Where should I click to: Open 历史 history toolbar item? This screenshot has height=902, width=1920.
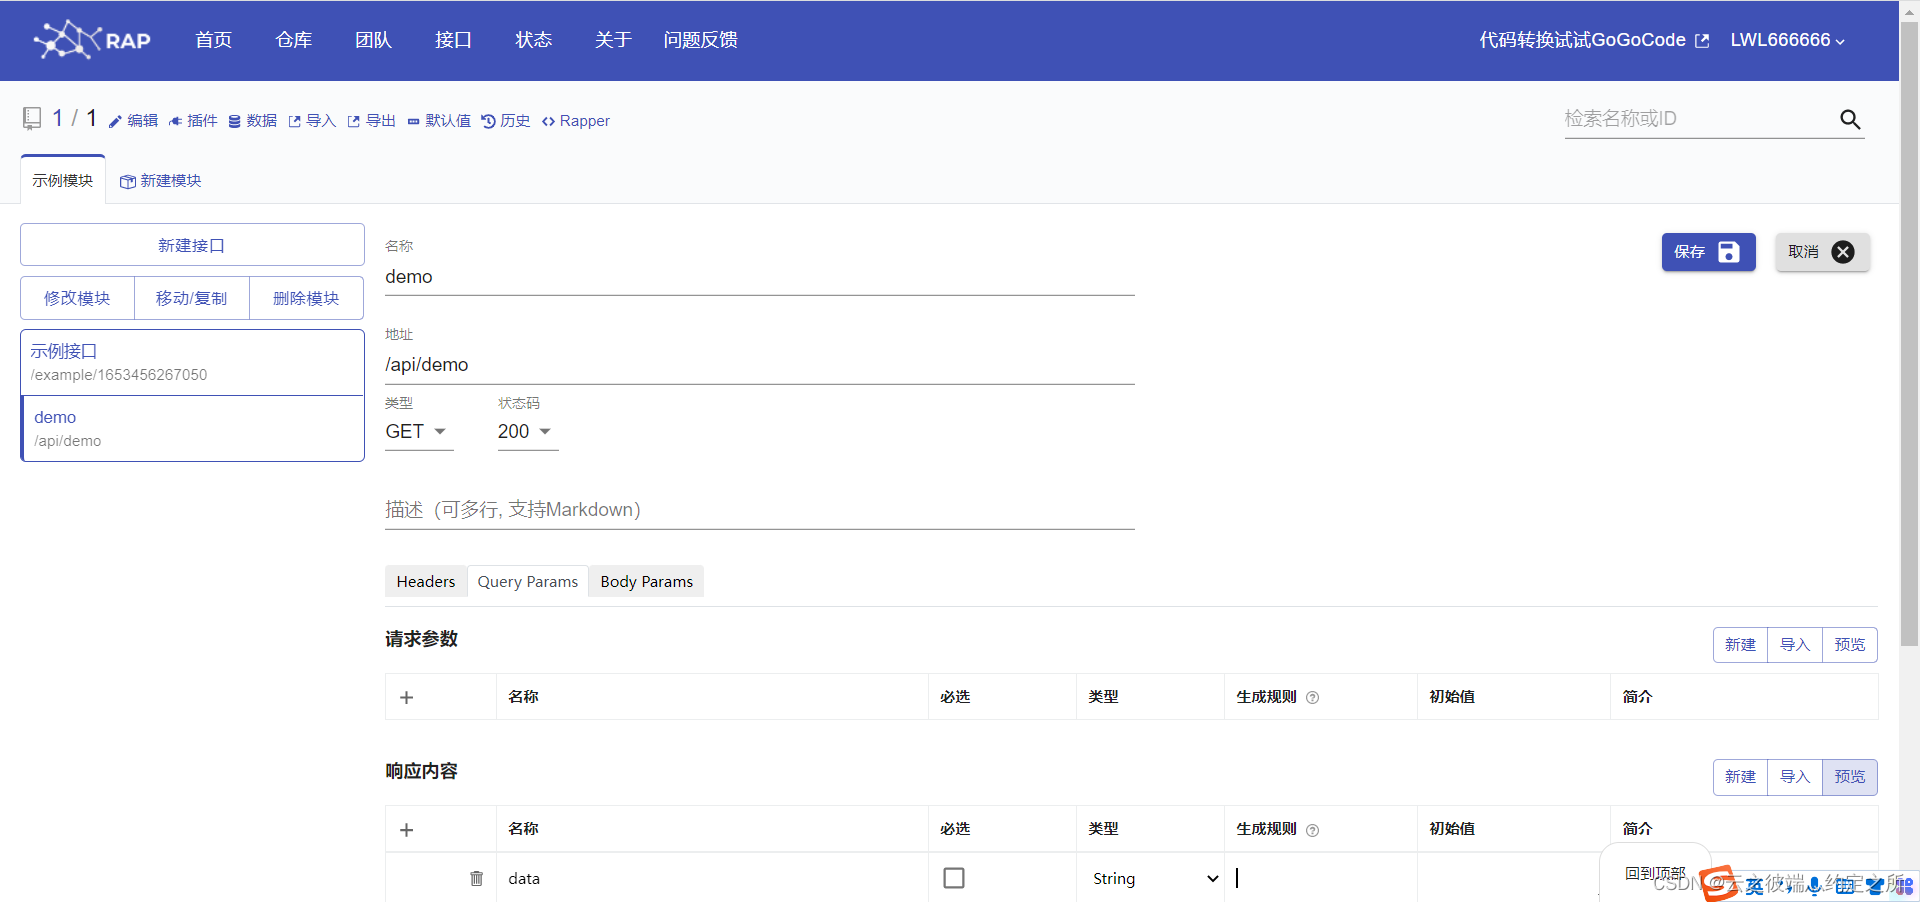[x=506, y=121]
